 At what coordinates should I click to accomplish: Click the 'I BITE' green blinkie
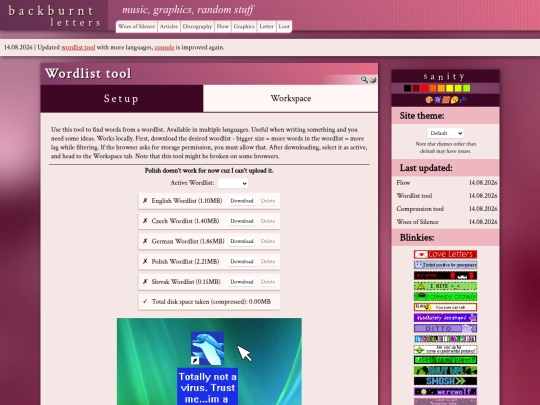[x=445, y=286]
